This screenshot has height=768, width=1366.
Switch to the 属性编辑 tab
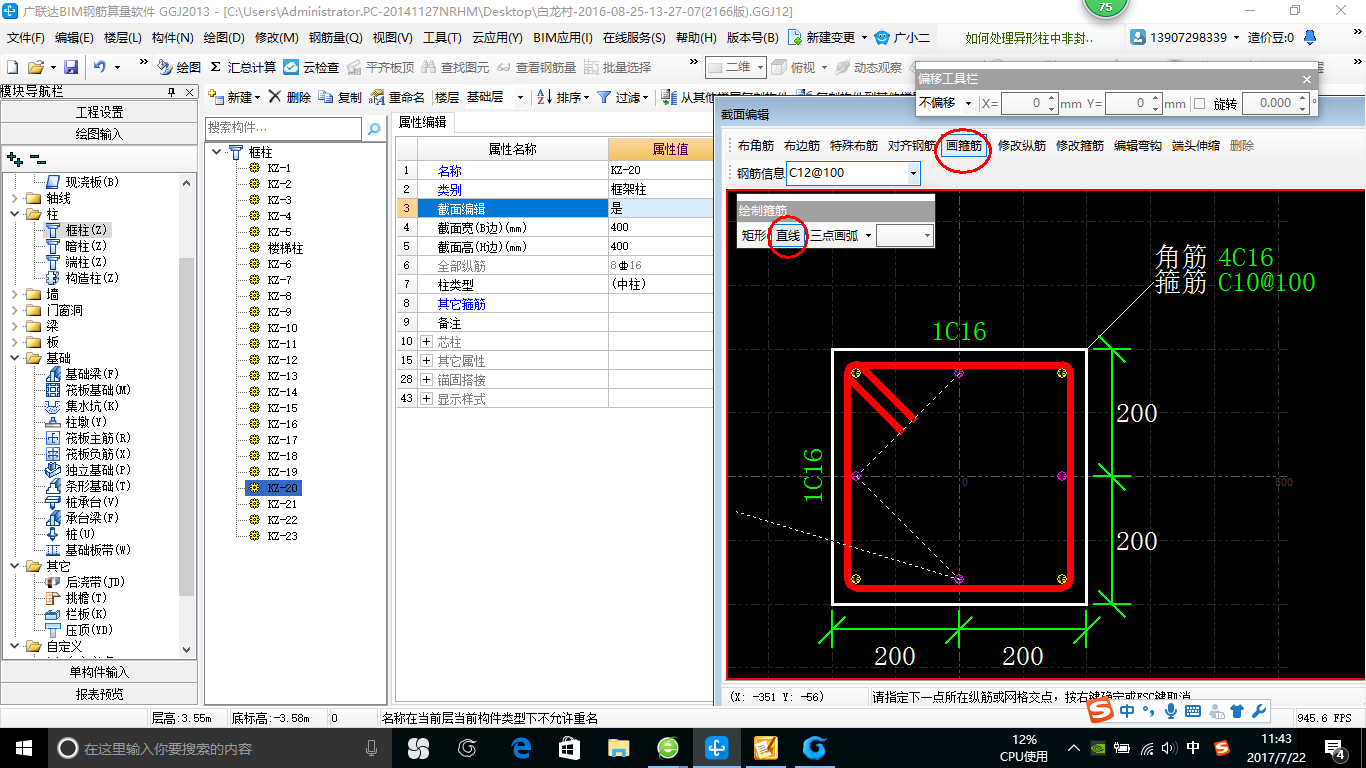tap(422, 122)
